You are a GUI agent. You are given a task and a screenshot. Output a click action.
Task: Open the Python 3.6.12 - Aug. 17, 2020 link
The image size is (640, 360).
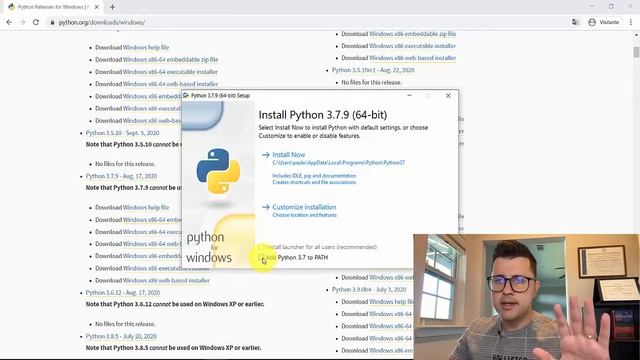123,293
